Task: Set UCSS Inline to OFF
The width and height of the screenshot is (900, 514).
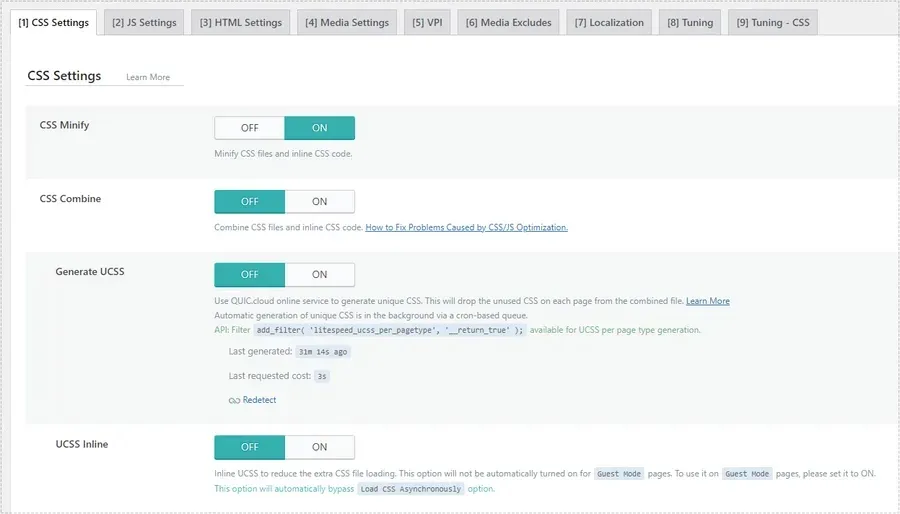Action: [250, 447]
